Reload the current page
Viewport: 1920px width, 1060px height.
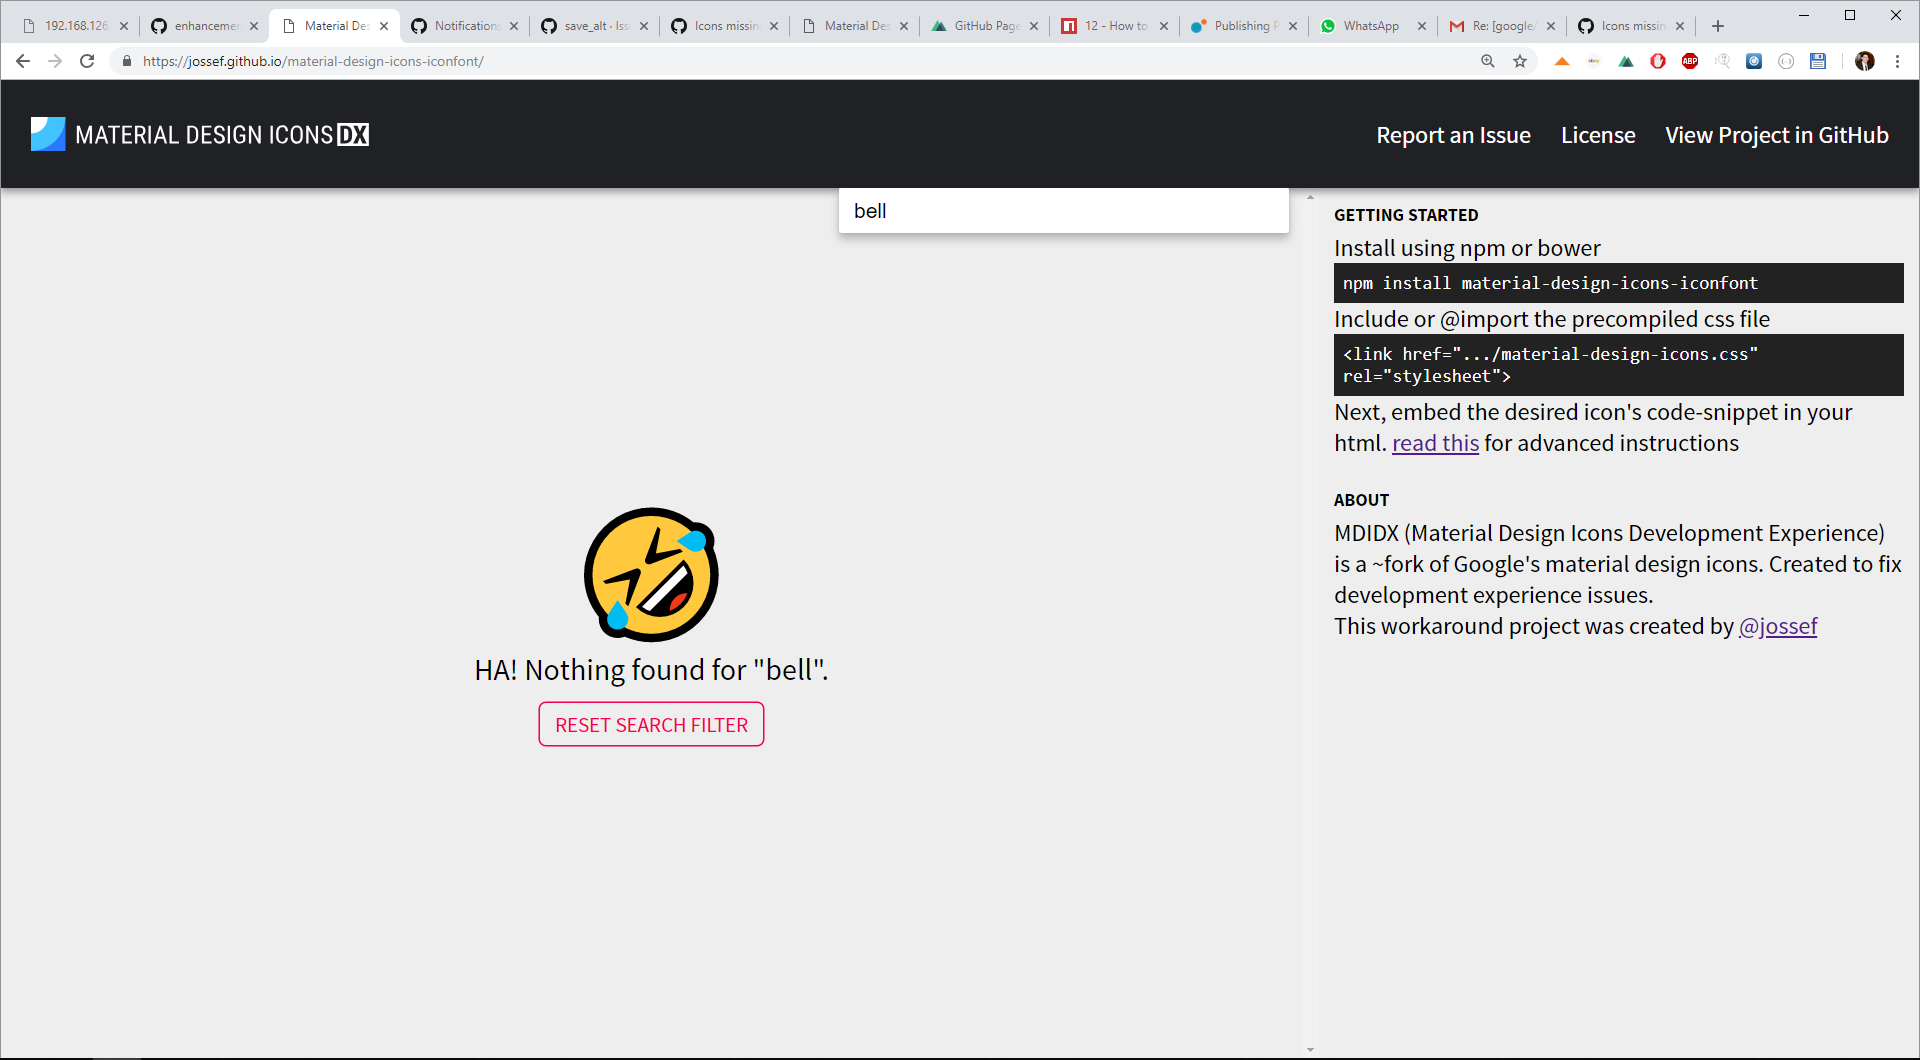click(x=87, y=61)
